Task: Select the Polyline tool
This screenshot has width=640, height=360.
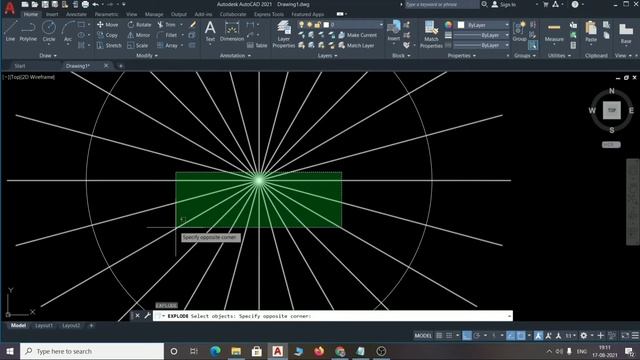Action: (x=28, y=31)
